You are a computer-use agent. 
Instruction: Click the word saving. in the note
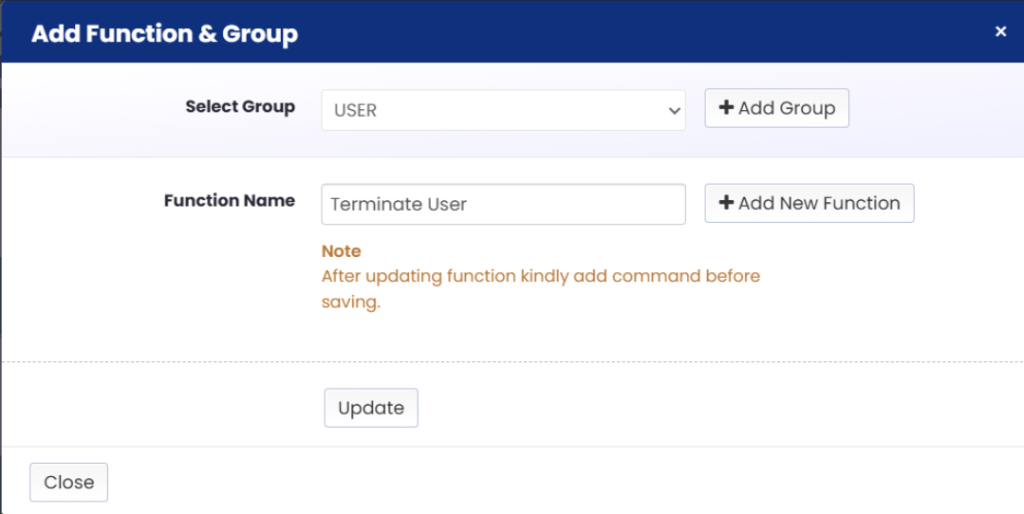[x=351, y=302]
